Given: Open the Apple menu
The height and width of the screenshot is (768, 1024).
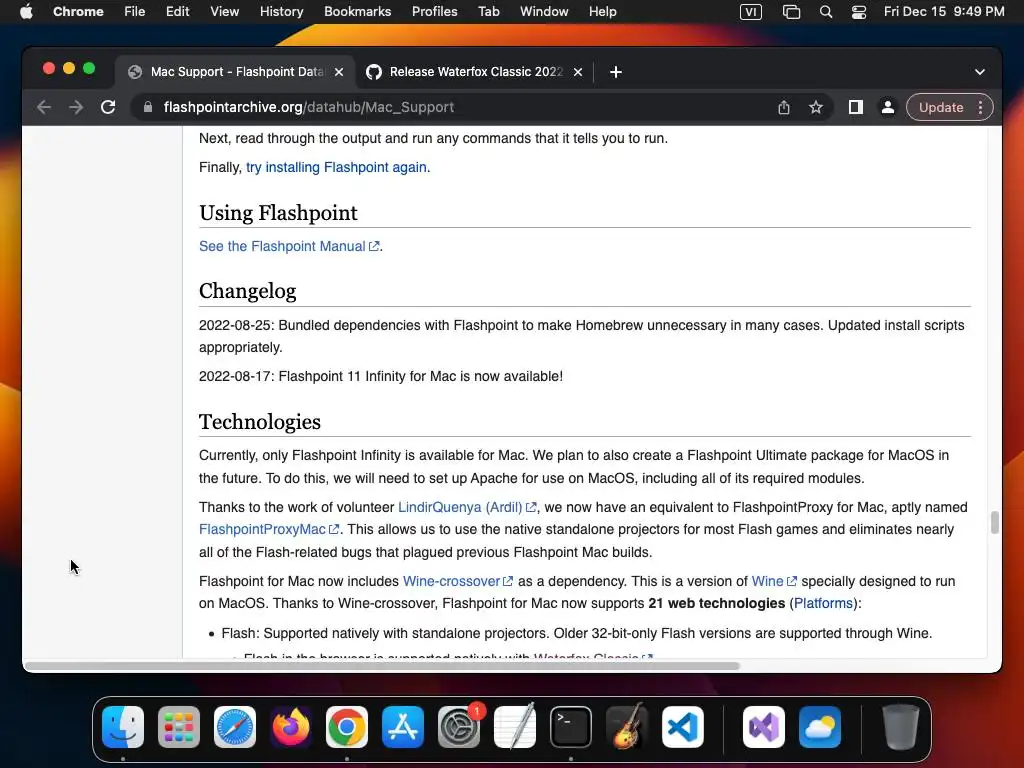Looking at the screenshot, I should tap(26, 12).
